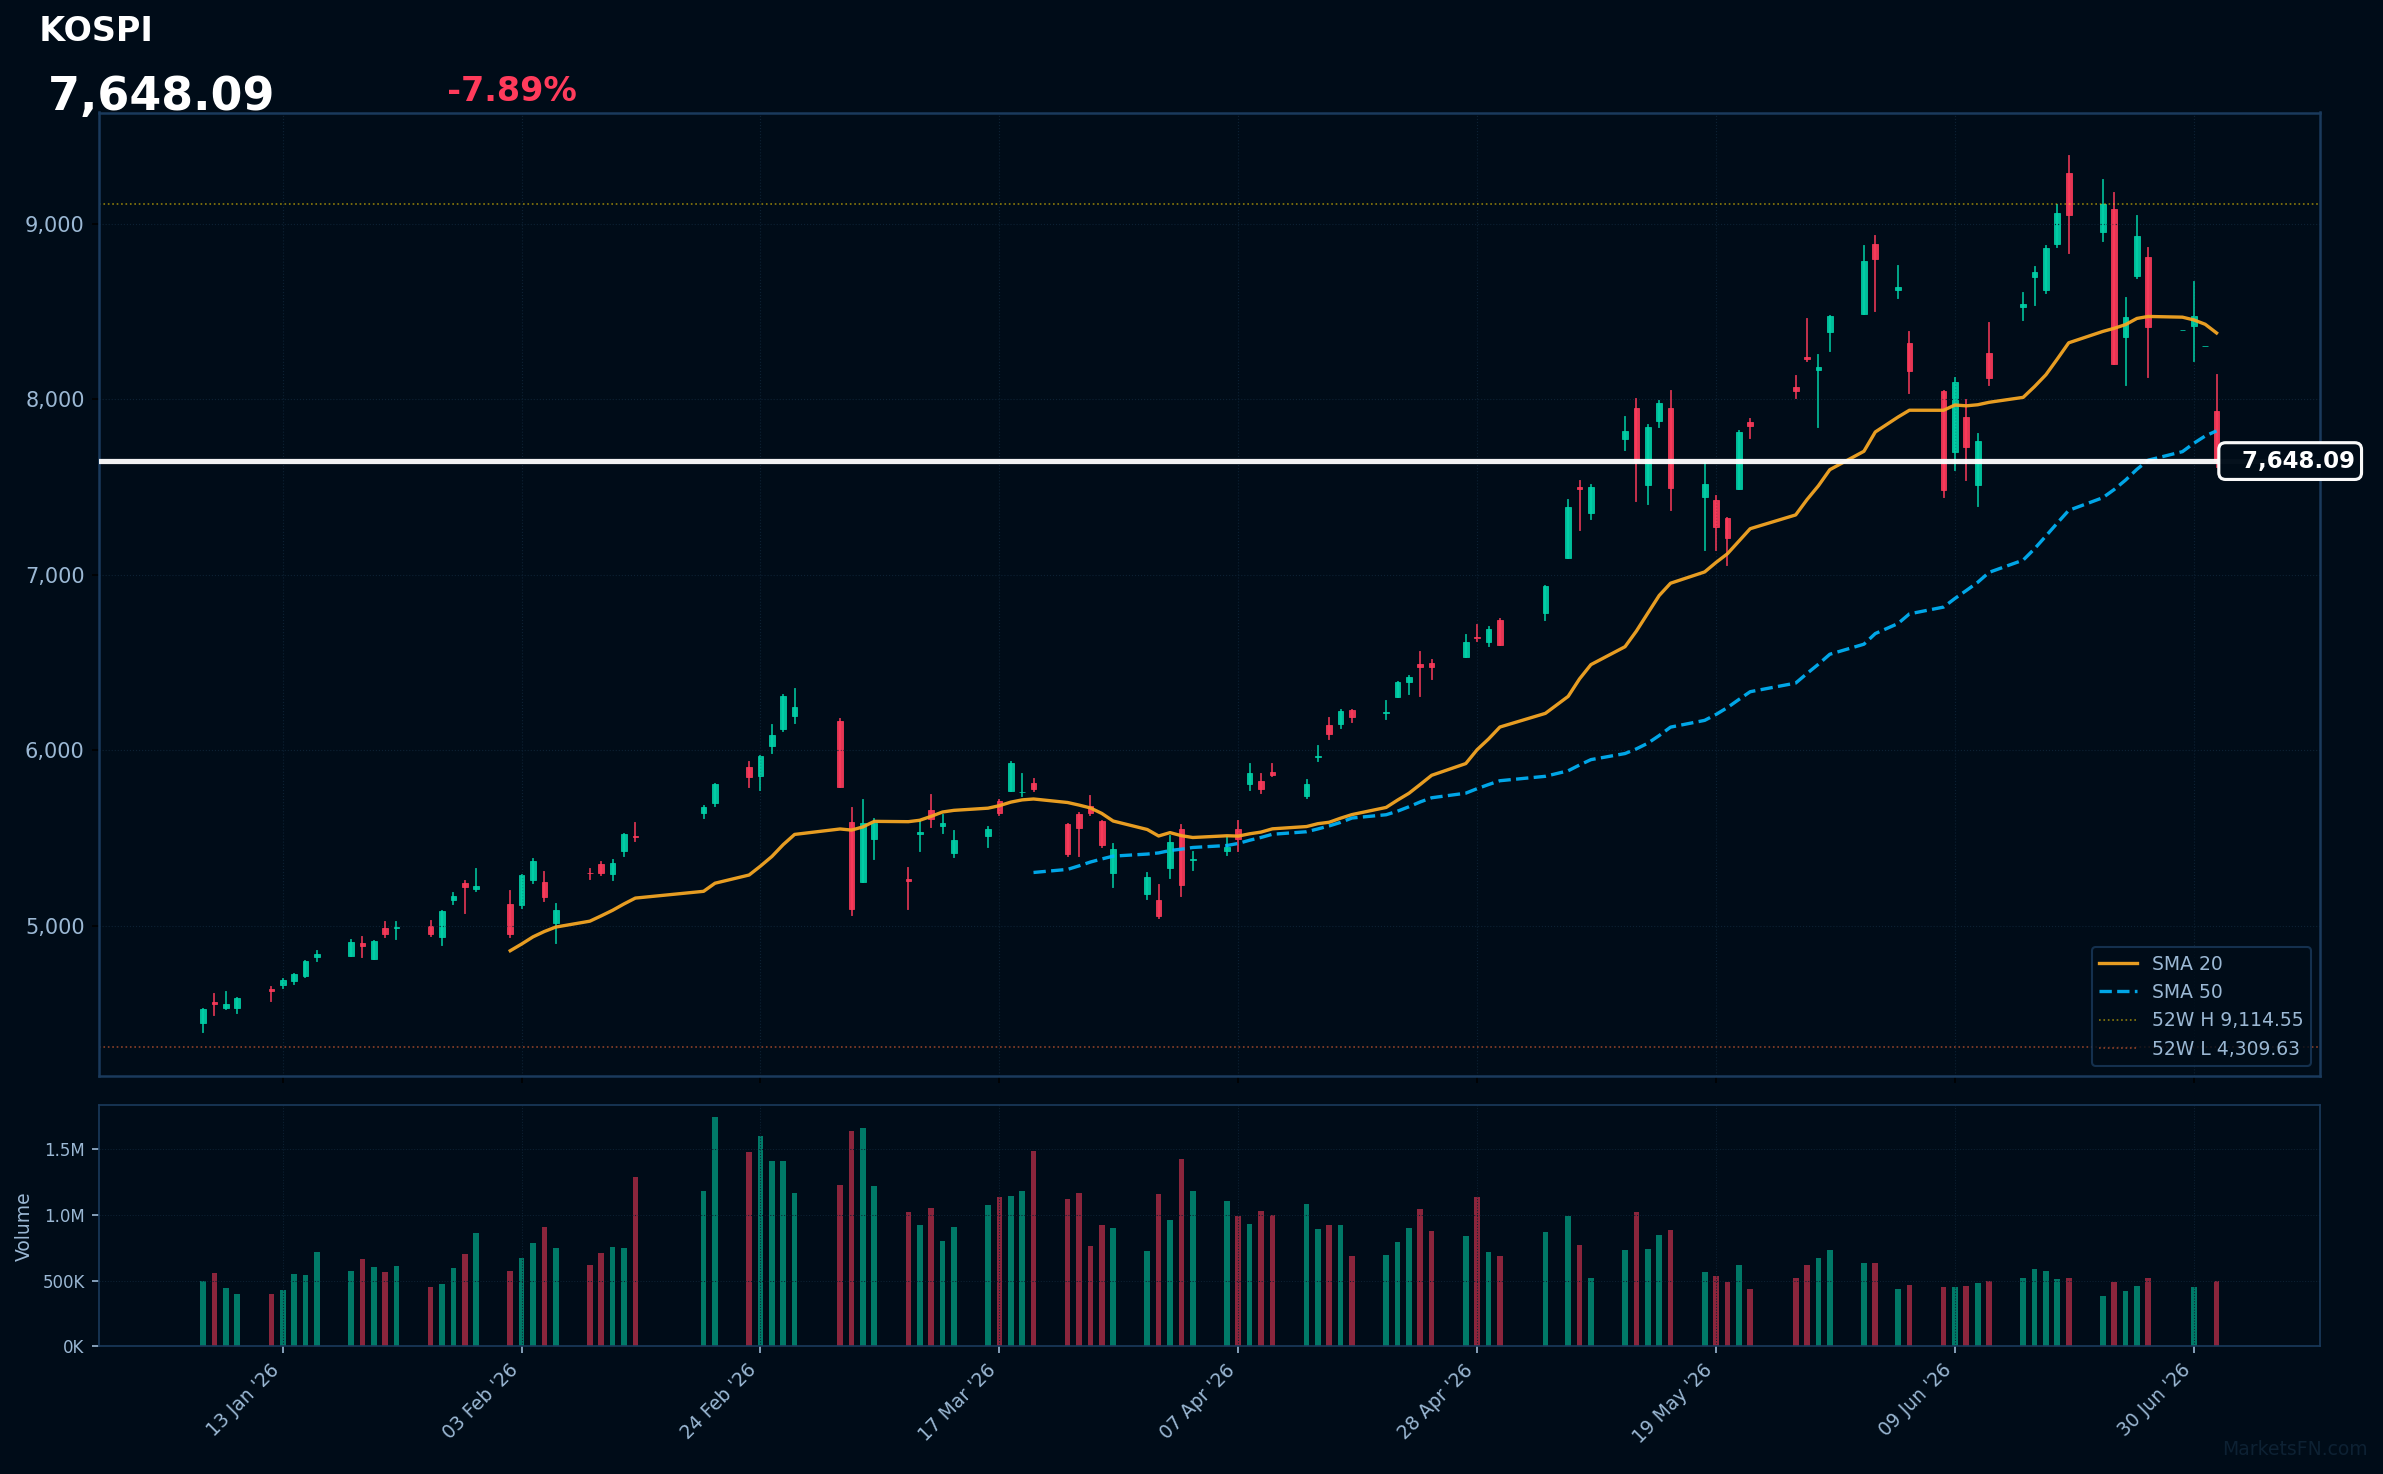Screen dimensions: 2383x1474
Task: Click the 09 Jun '26 date label
Action: [1914, 1399]
